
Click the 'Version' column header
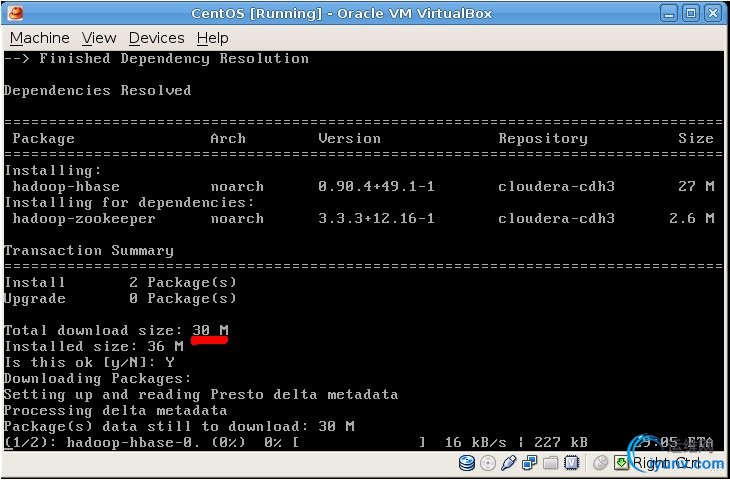(x=349, y=139)
